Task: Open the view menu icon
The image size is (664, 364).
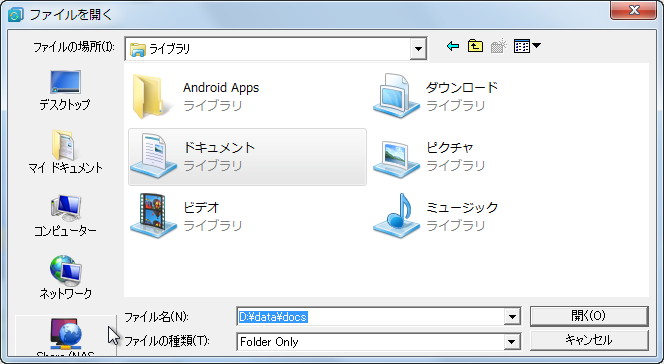Action: click(x=527, y=46)
